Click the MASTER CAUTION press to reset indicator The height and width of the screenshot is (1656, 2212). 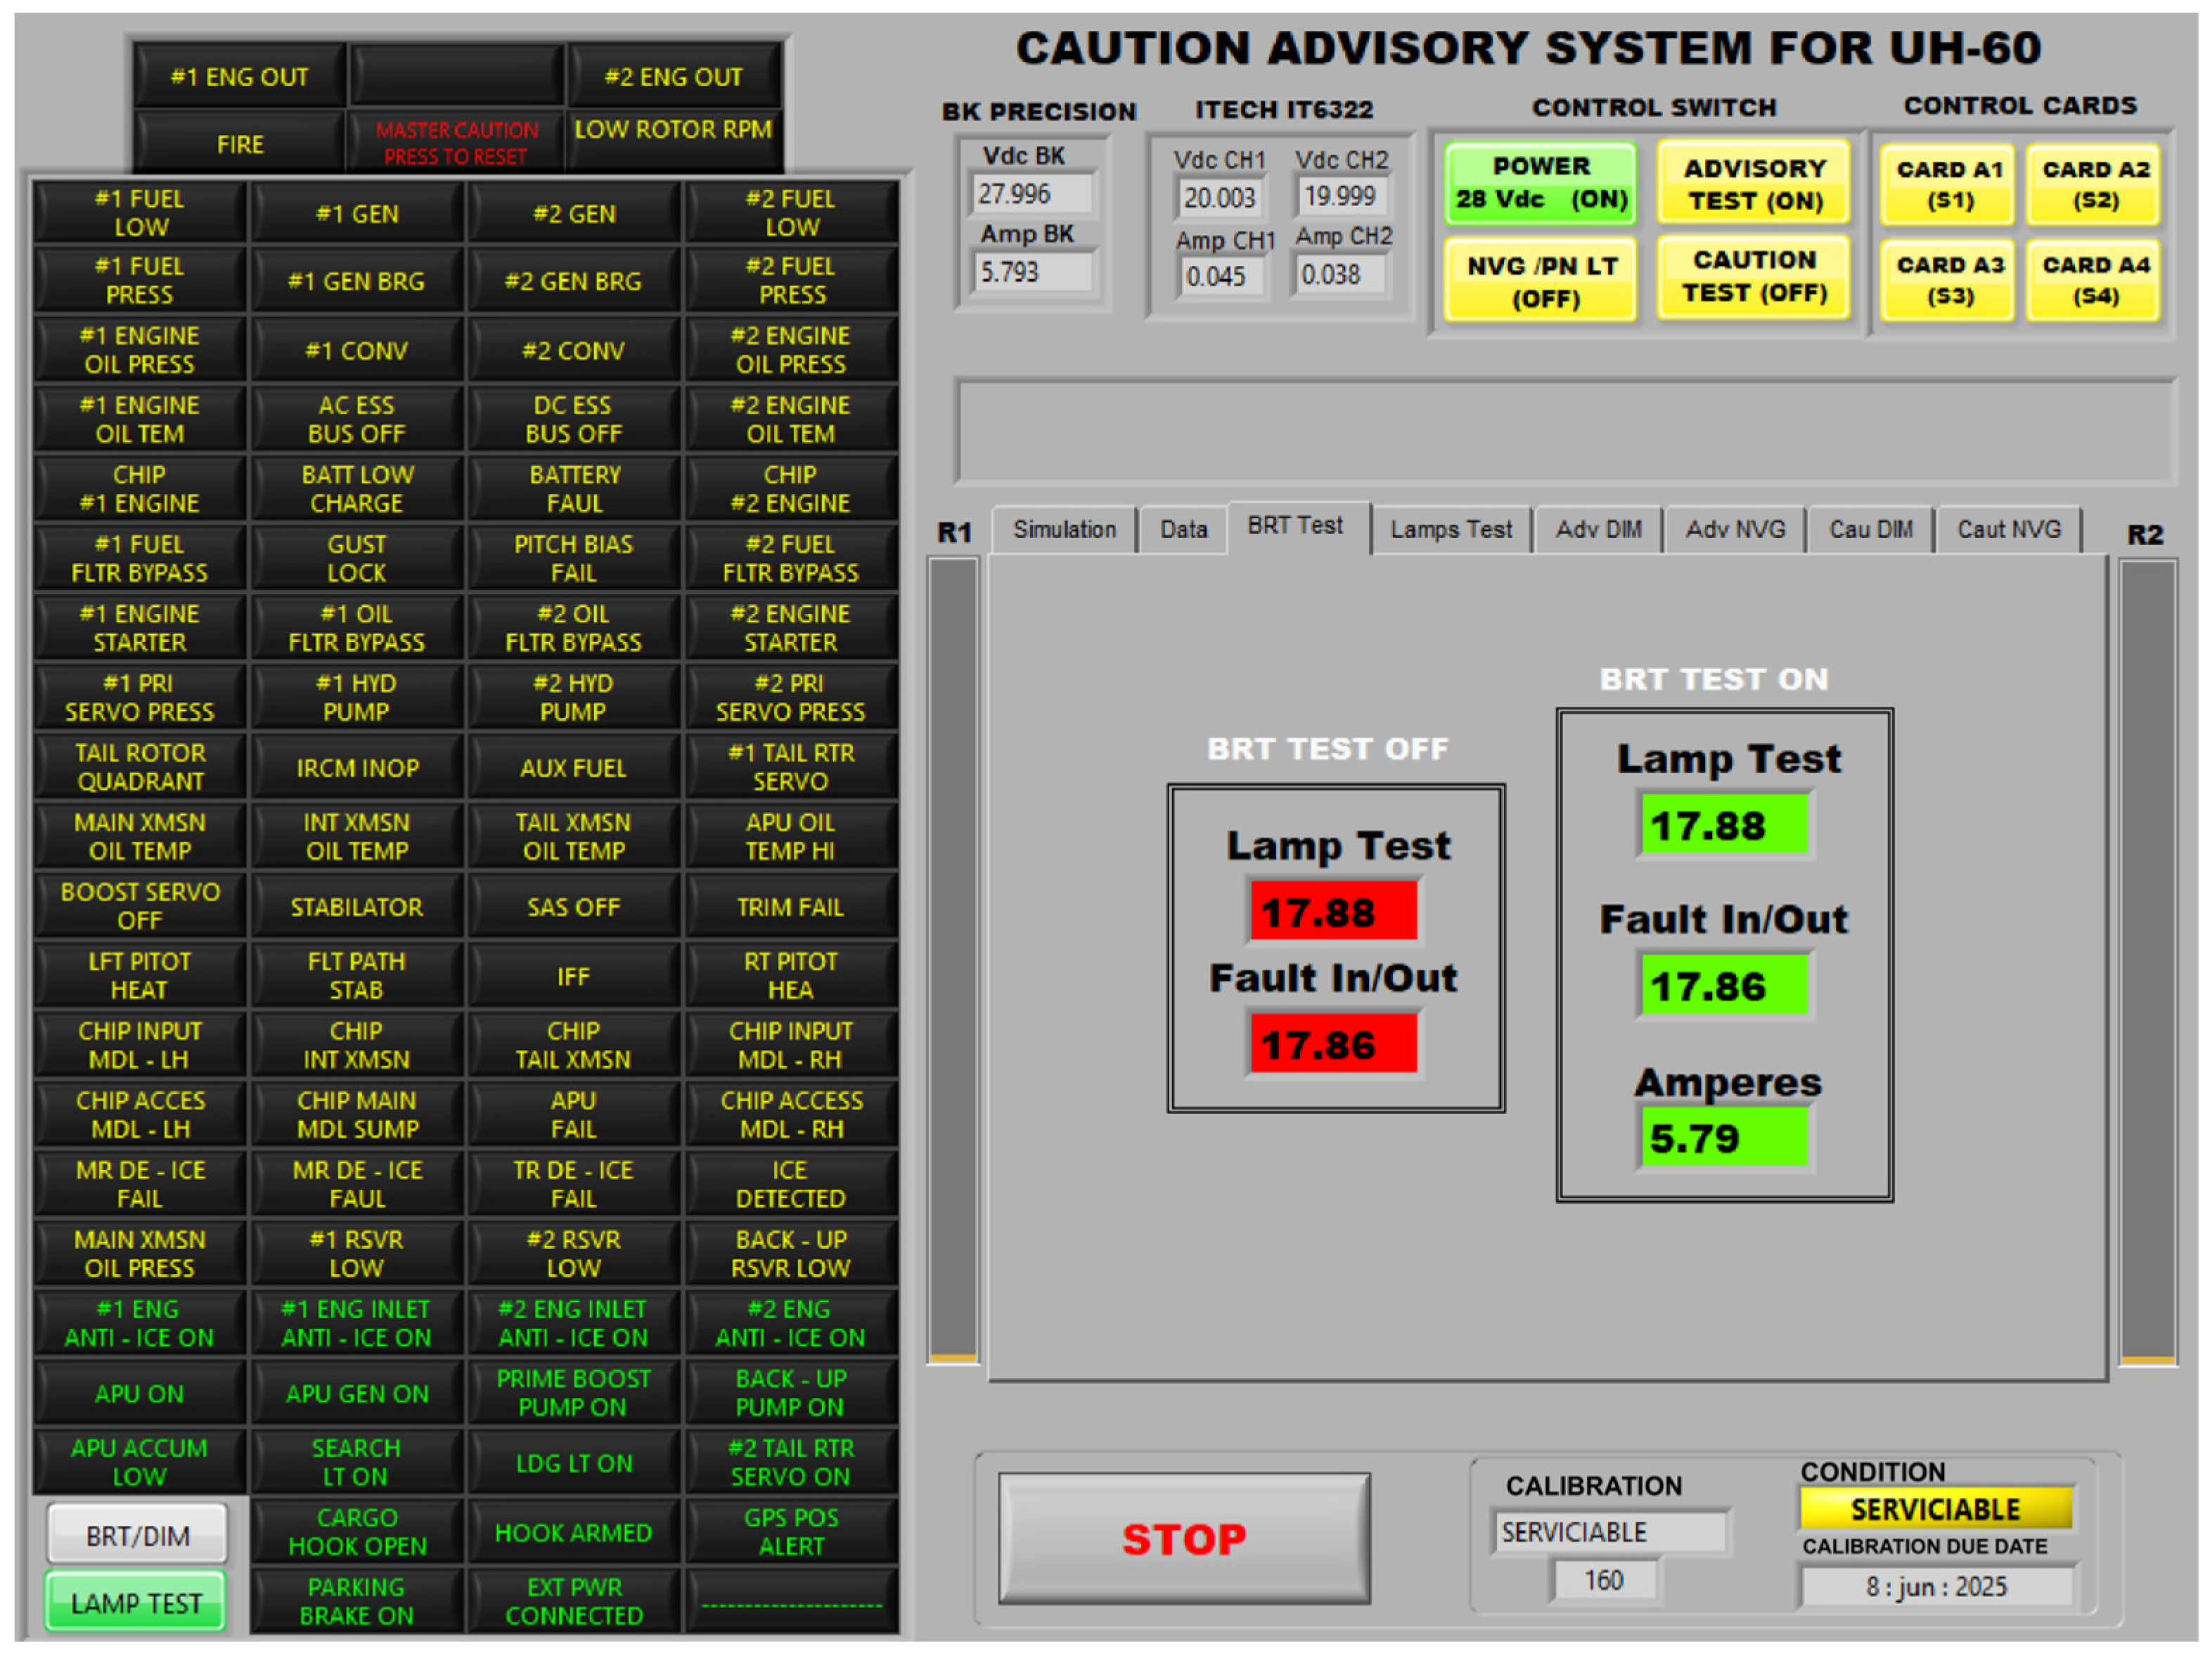[x=456, y=143]
